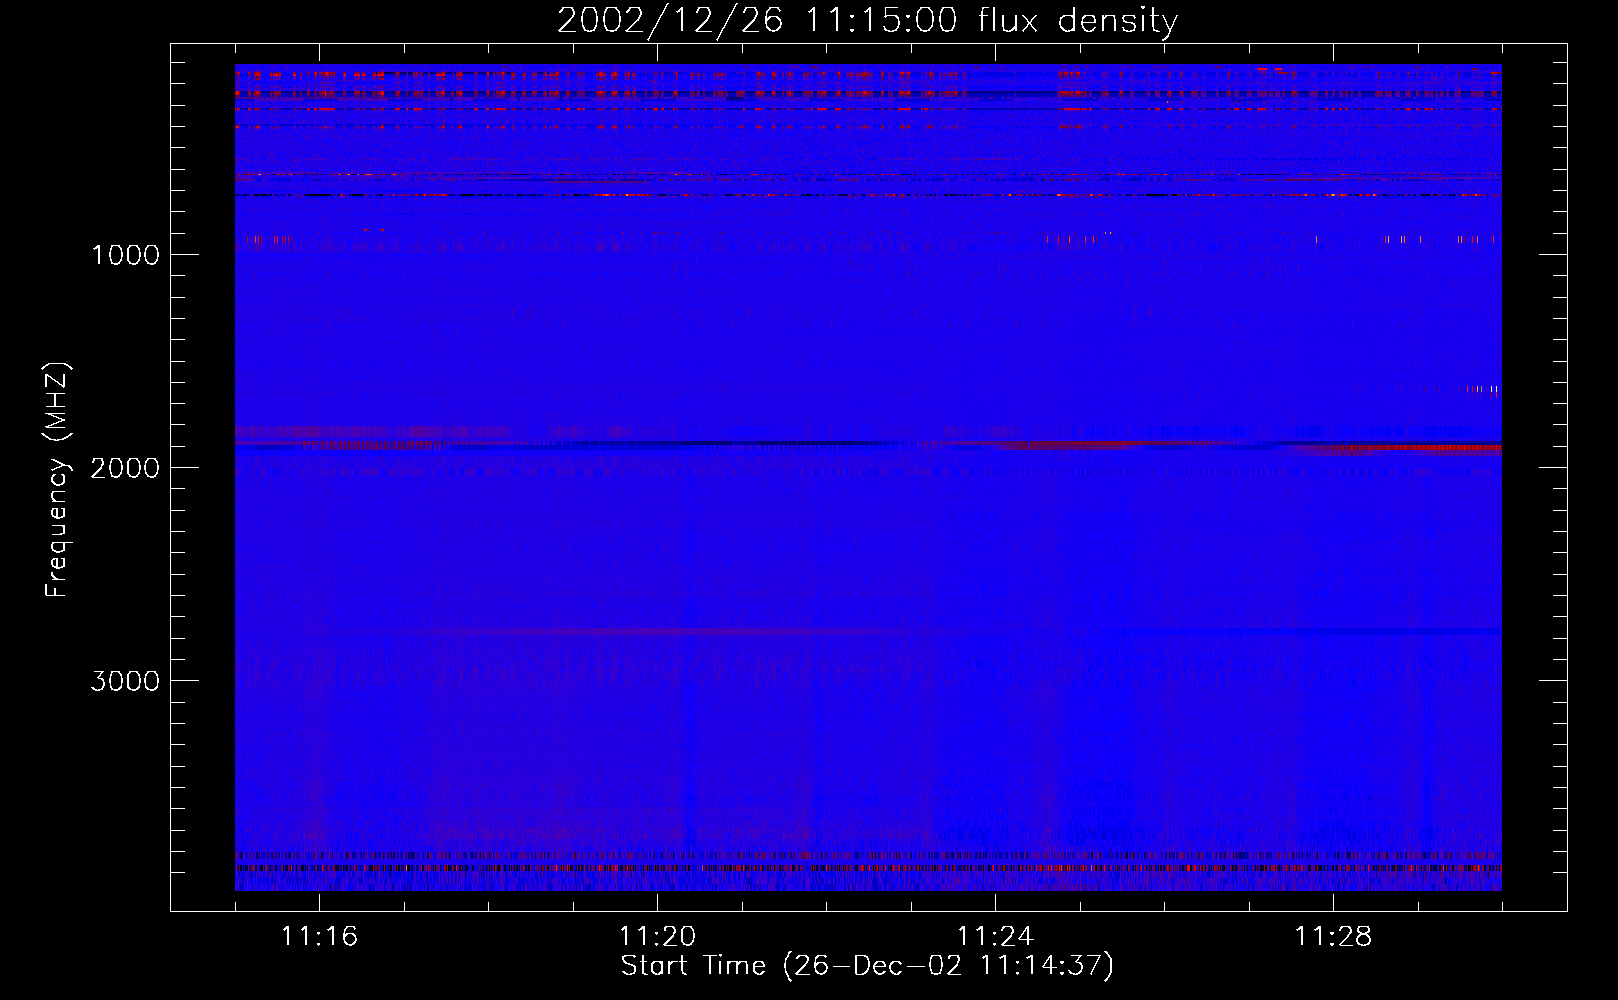This screenshot has width=1618, height=1000.
Task: Click the '11:24' time axis label
Action: [995, 936]
